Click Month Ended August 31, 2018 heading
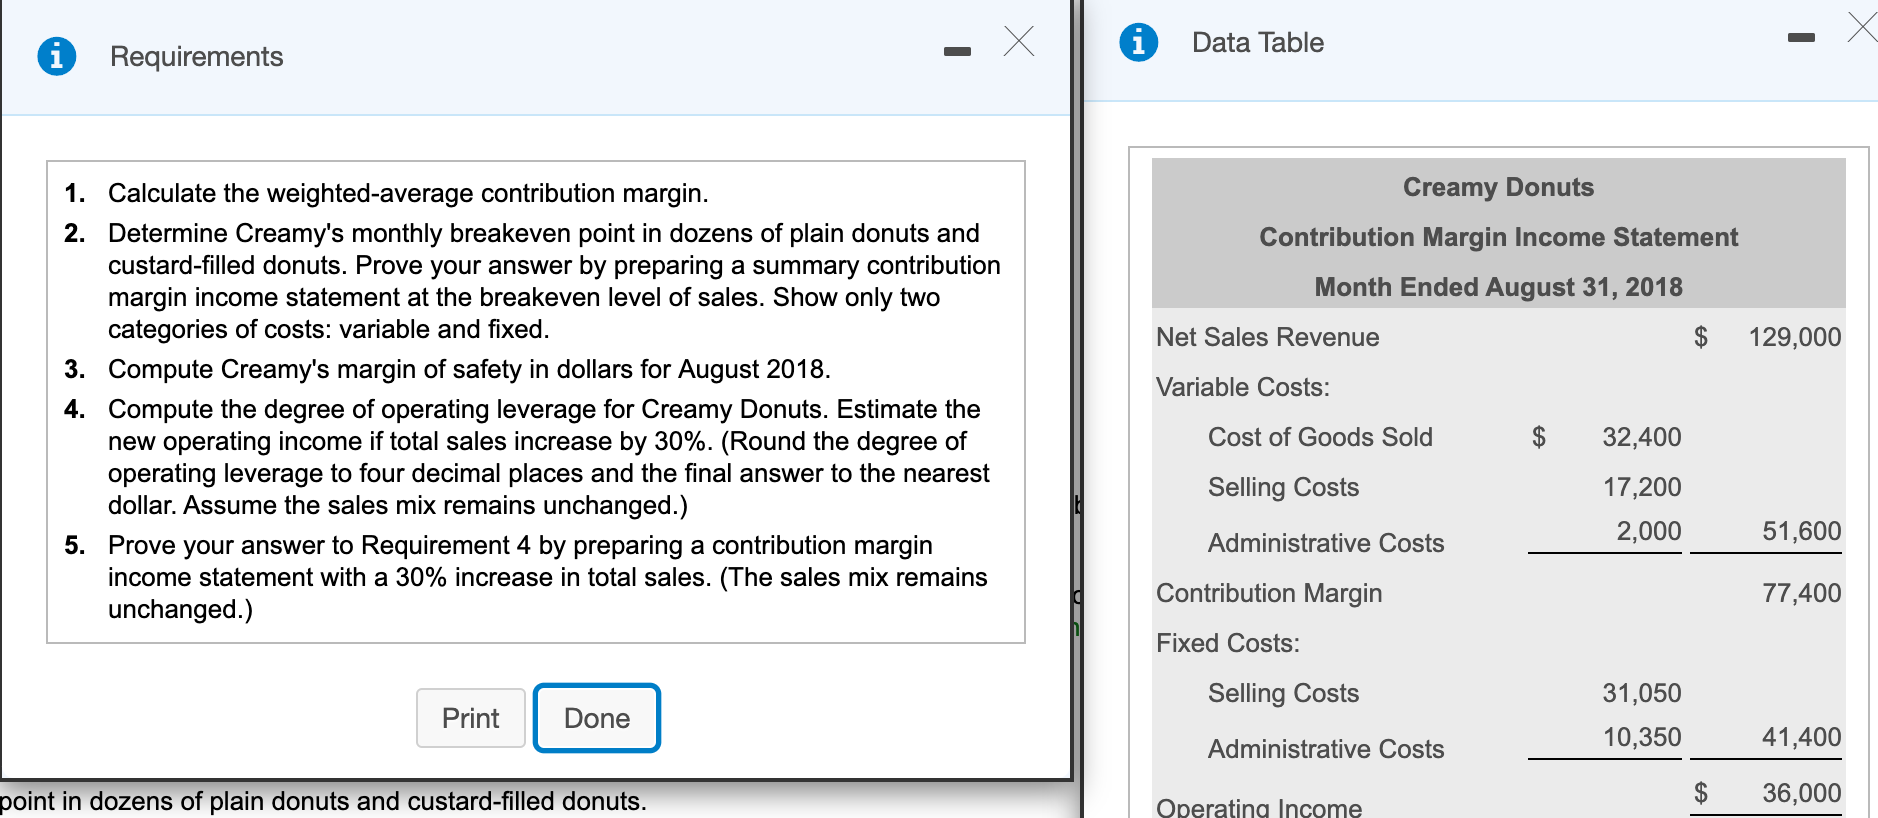Viewport: 1878px width, 818px height. coord(1498,287)
